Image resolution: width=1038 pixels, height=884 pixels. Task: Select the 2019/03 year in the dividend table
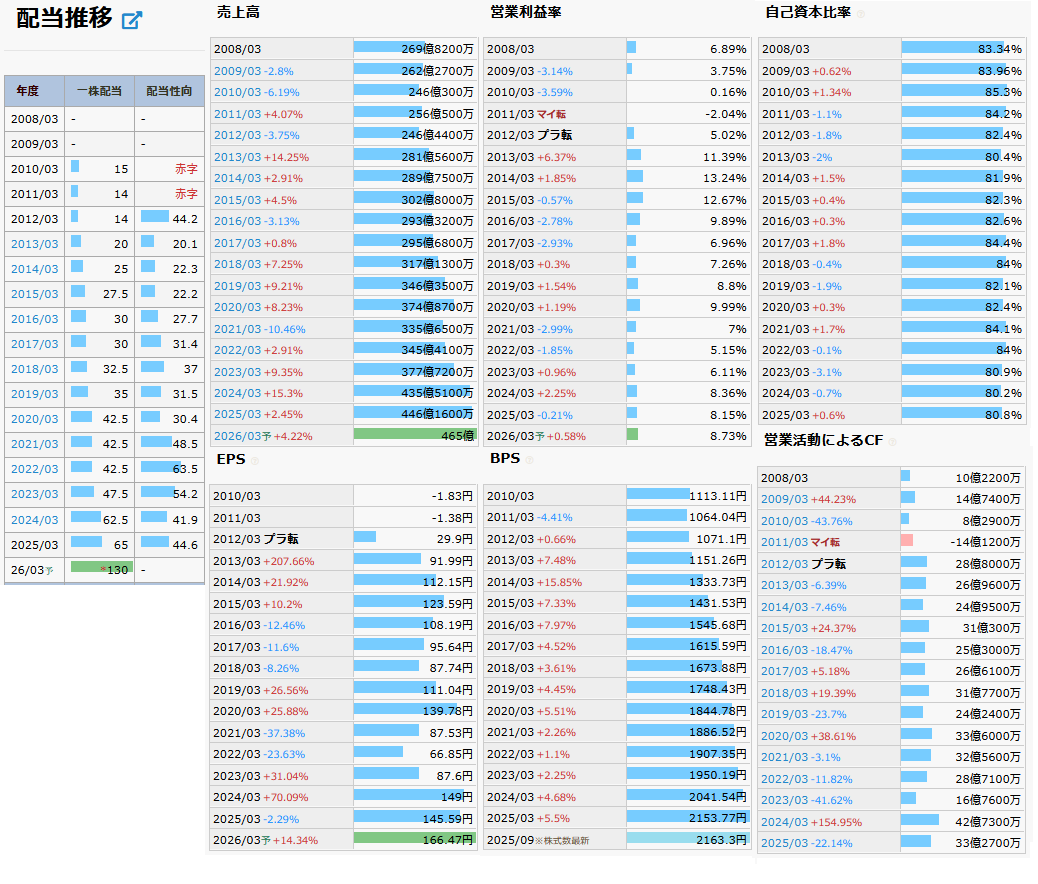coord(34,394)
